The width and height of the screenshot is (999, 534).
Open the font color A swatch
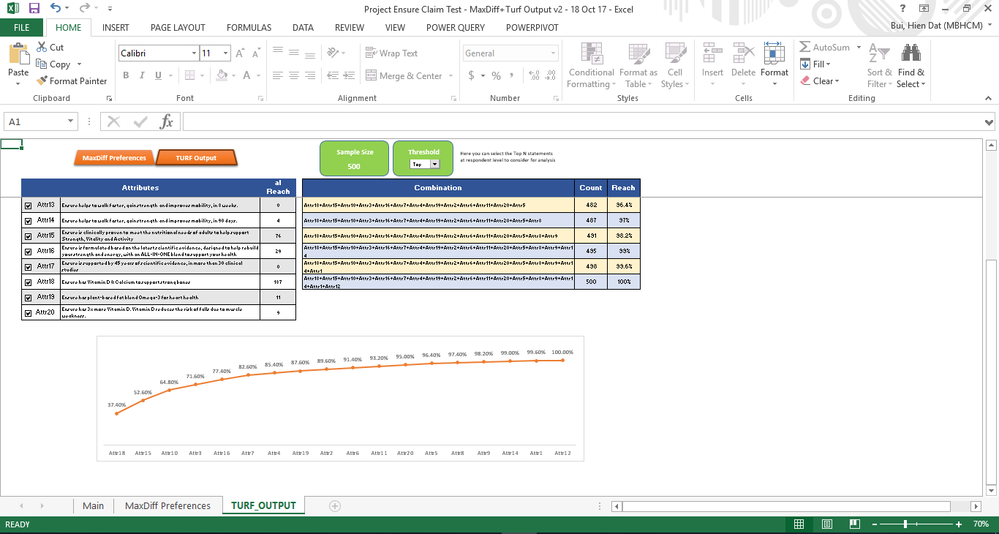247,75
